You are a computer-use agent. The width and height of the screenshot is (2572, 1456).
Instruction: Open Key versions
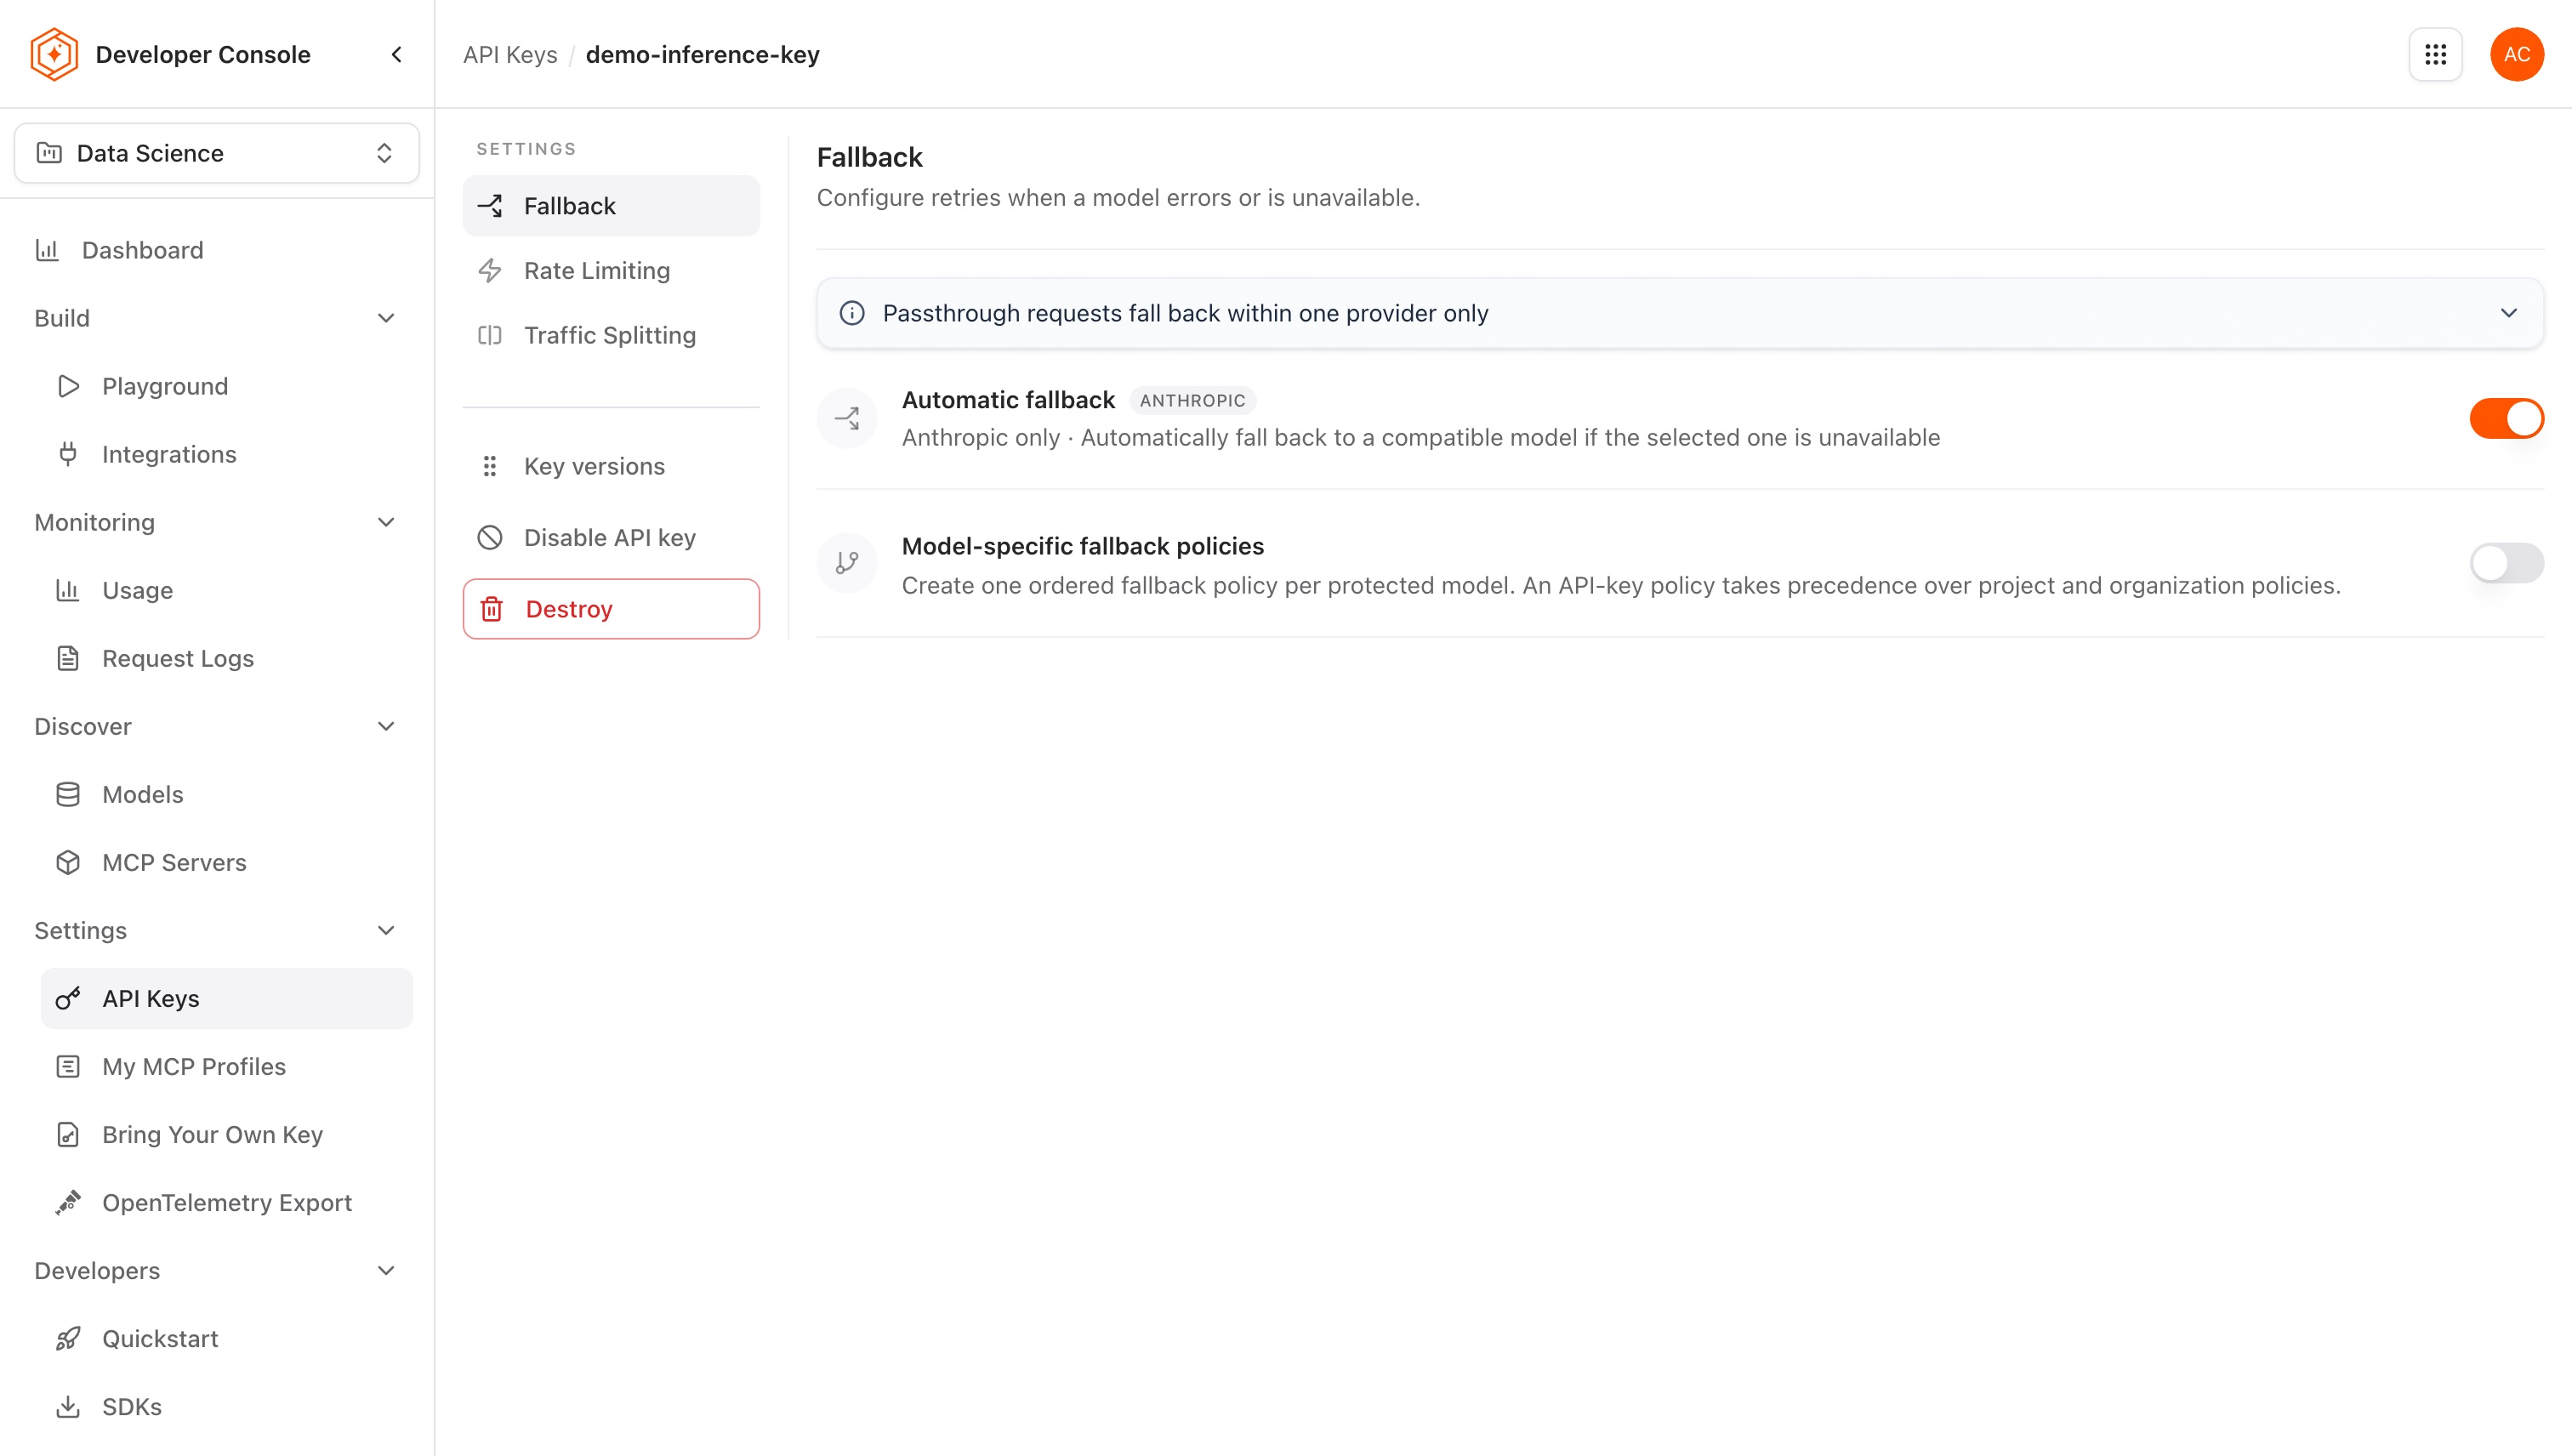tap(611, 466)
